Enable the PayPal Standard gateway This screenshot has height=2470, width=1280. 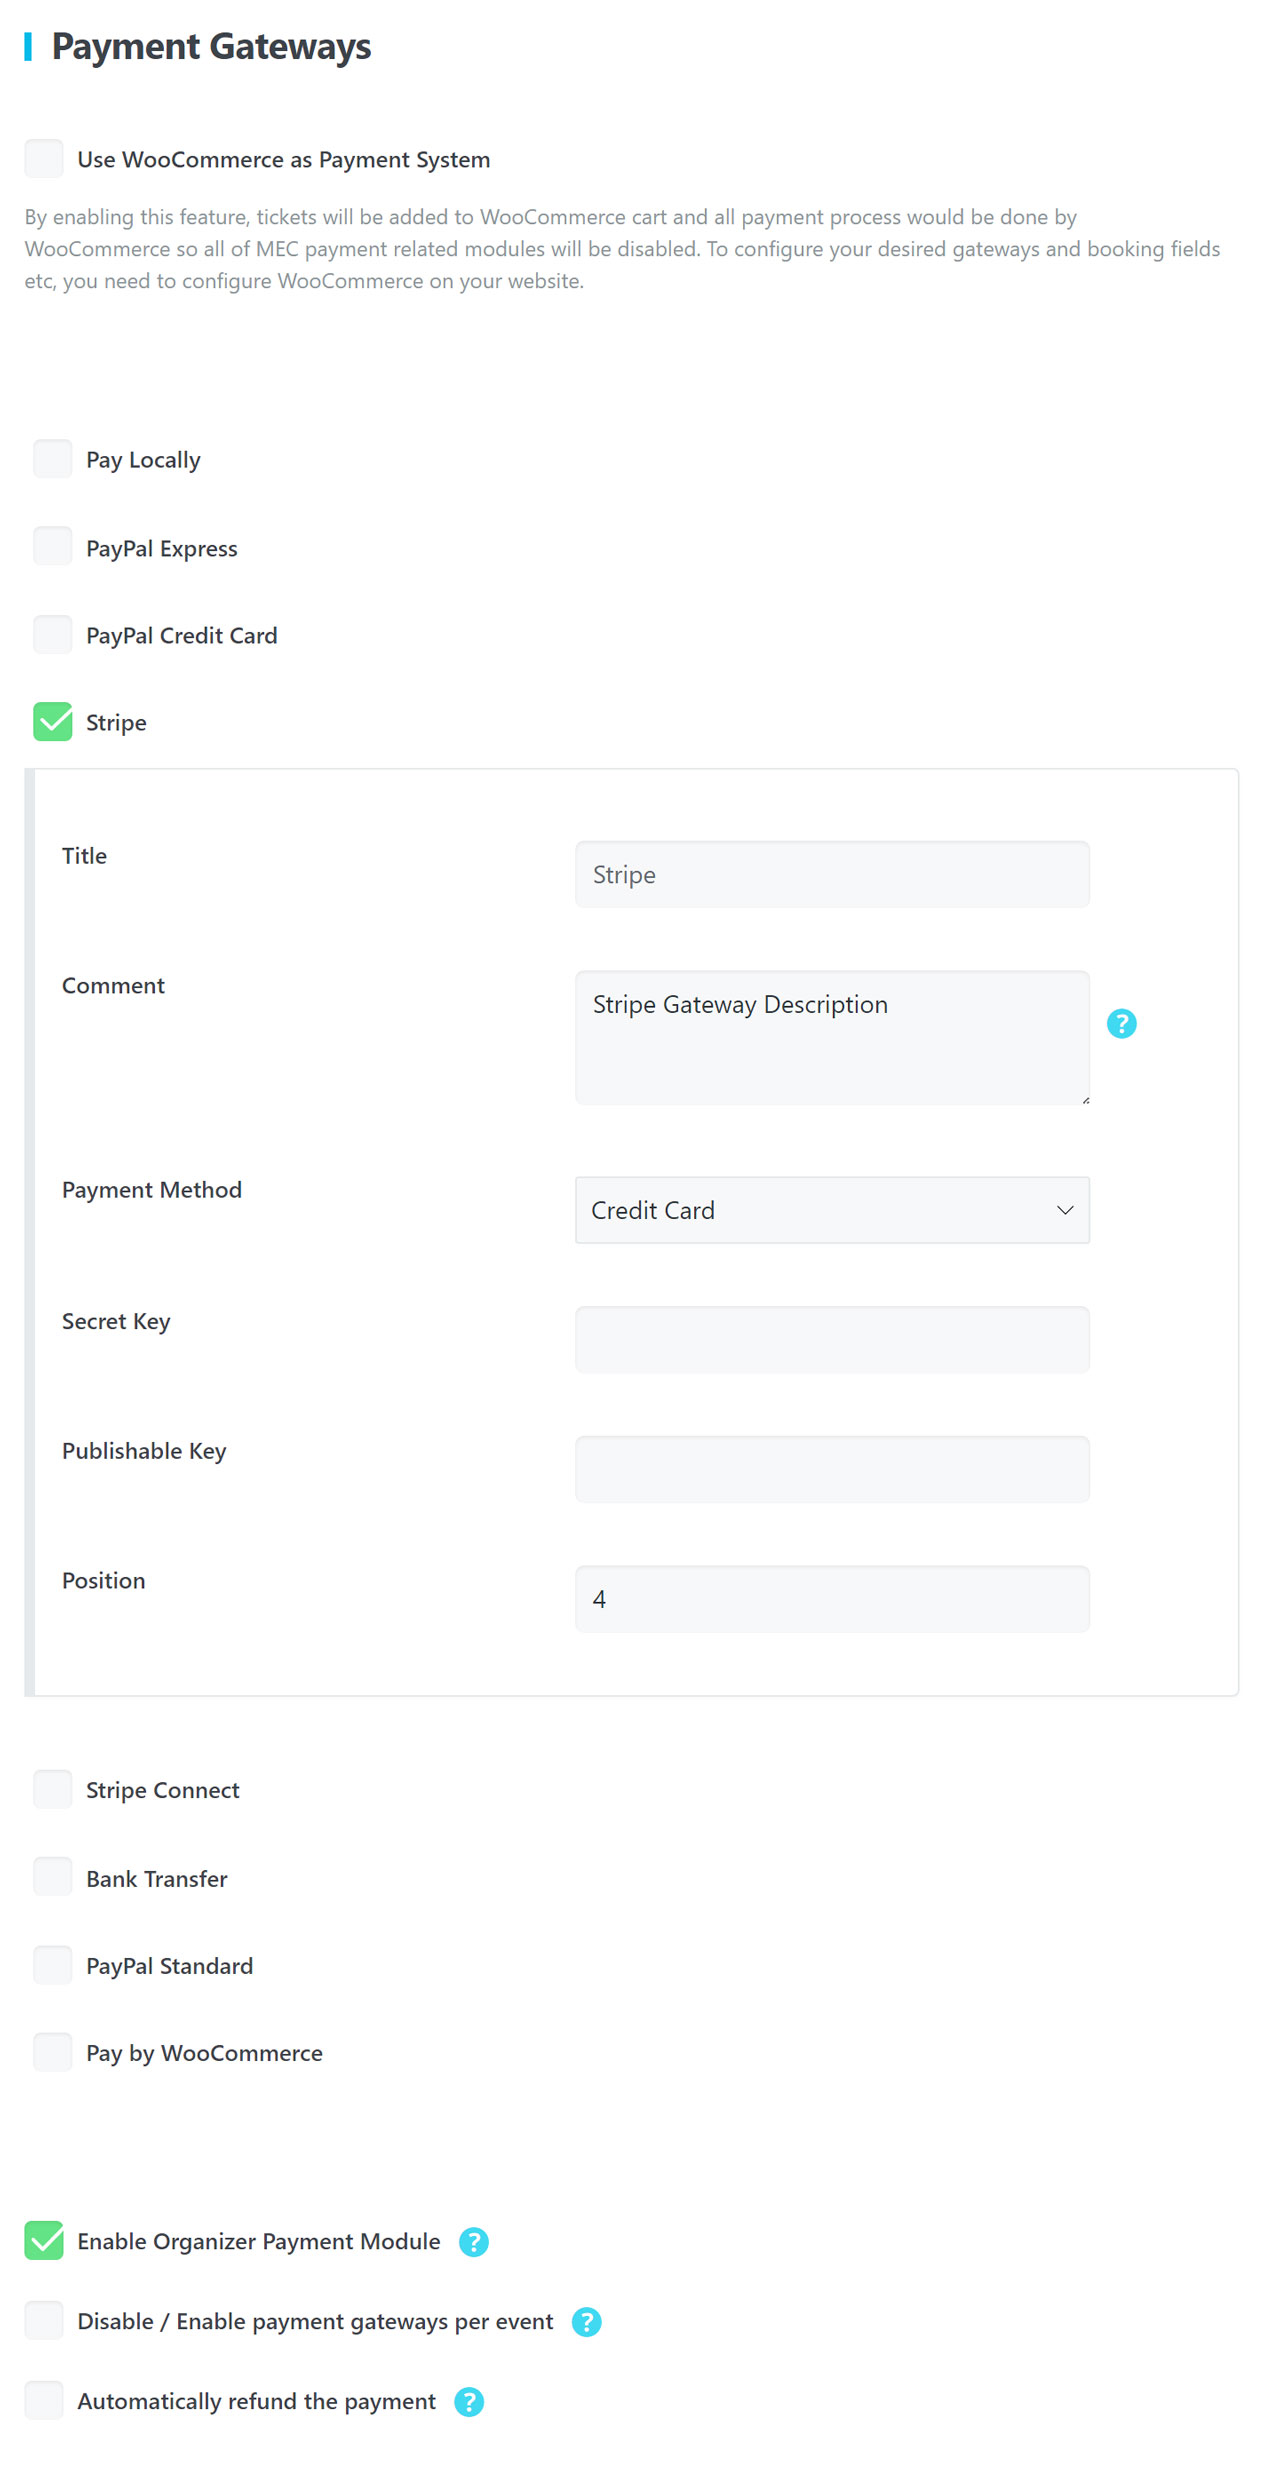52,1964
